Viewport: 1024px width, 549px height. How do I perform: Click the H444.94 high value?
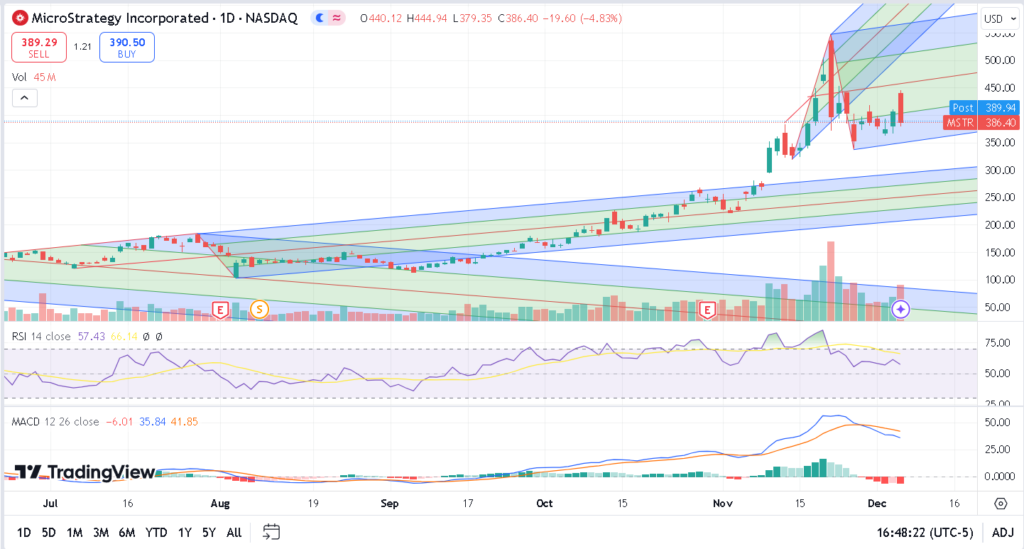pos(427,18)
